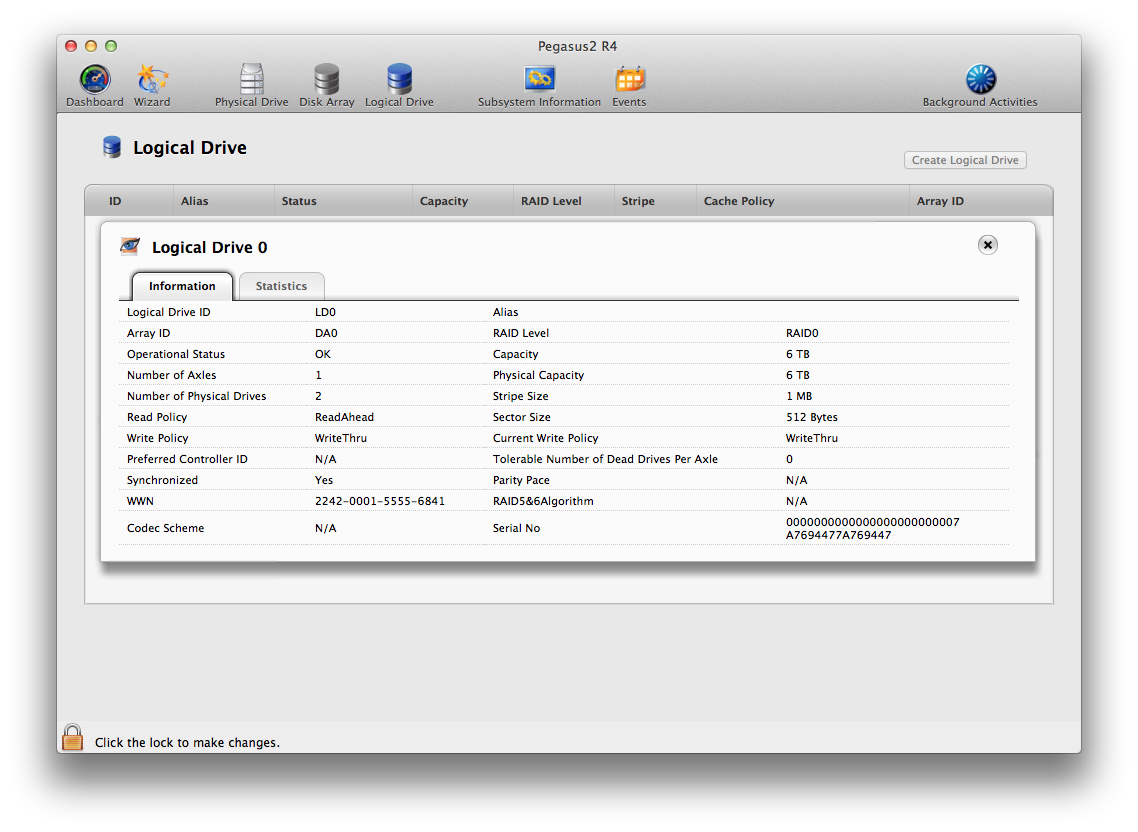Click Create Logical Drive button
Screen dimensions: 1138x832
point(965,160)
